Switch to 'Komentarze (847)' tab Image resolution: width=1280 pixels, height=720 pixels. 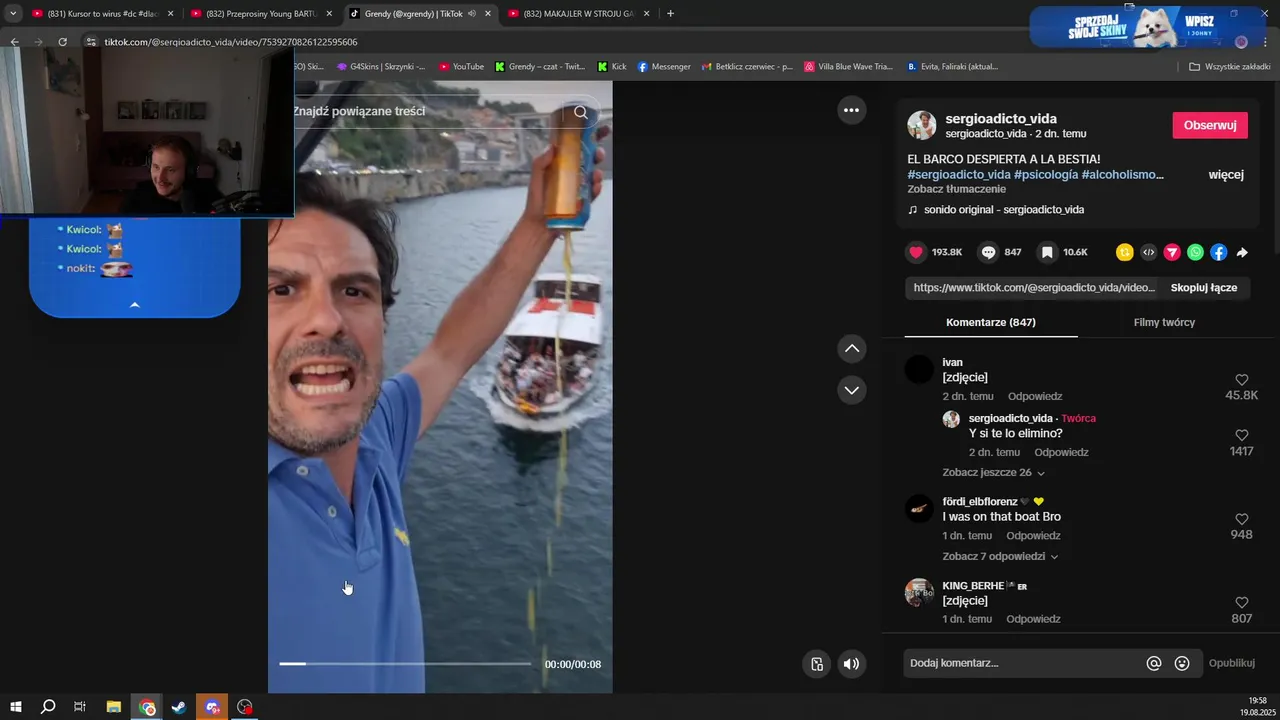point(991,323)
